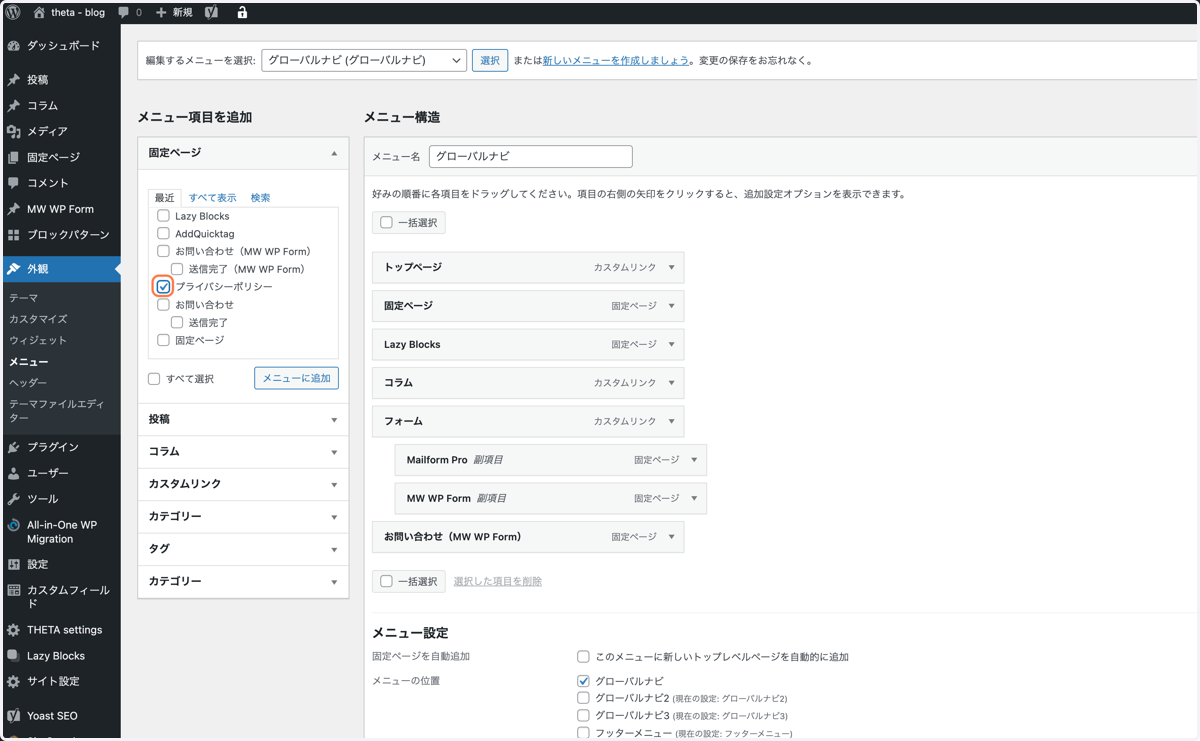
Task: Click the plus icon for 新規
Action: [x=161, y=12]
